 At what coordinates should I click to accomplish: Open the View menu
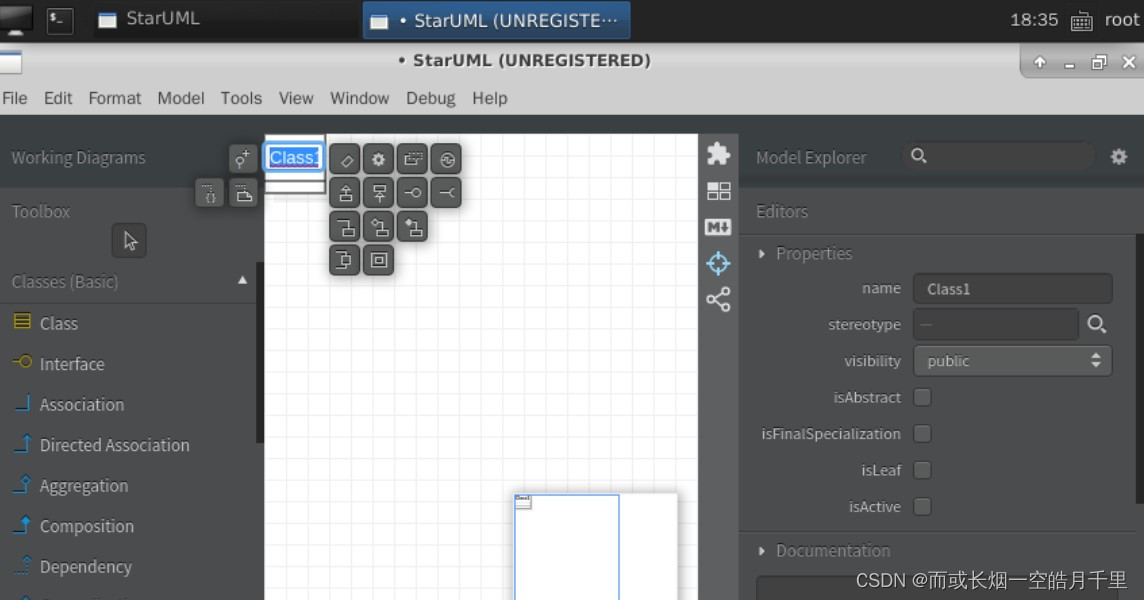click(x=295, y=98)
